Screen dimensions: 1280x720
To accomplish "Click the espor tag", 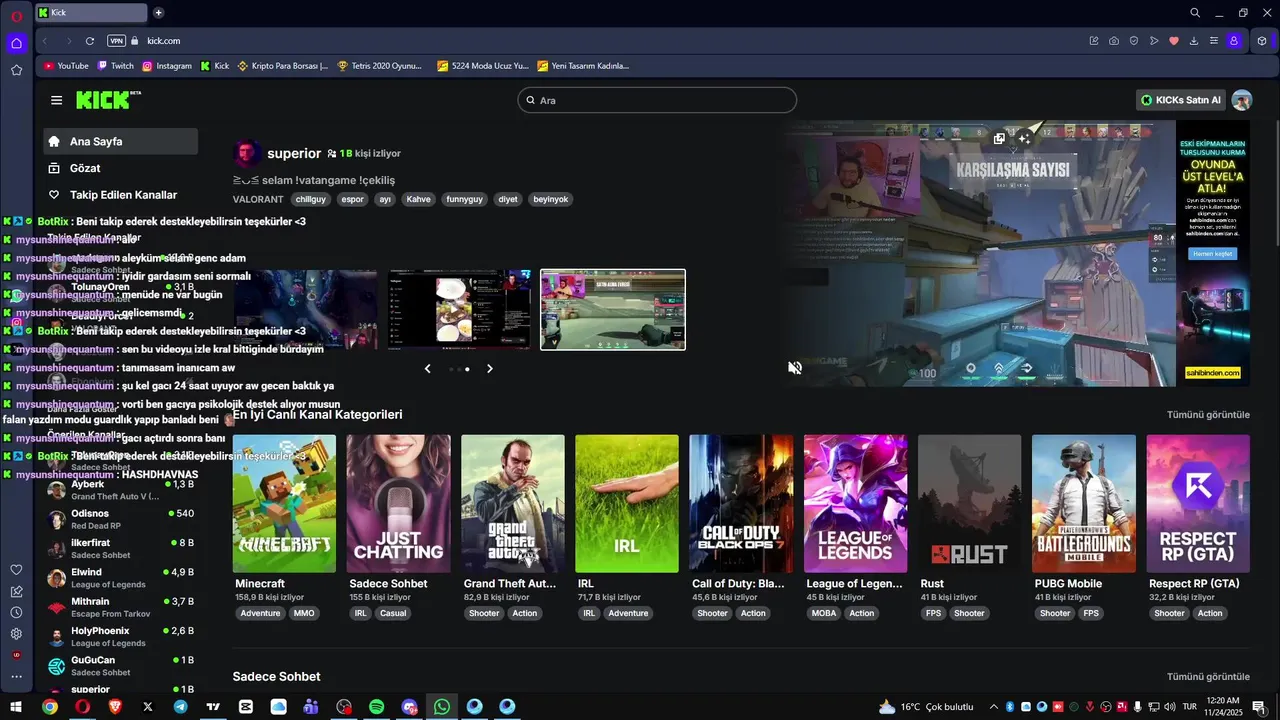I will pos(353,199).
